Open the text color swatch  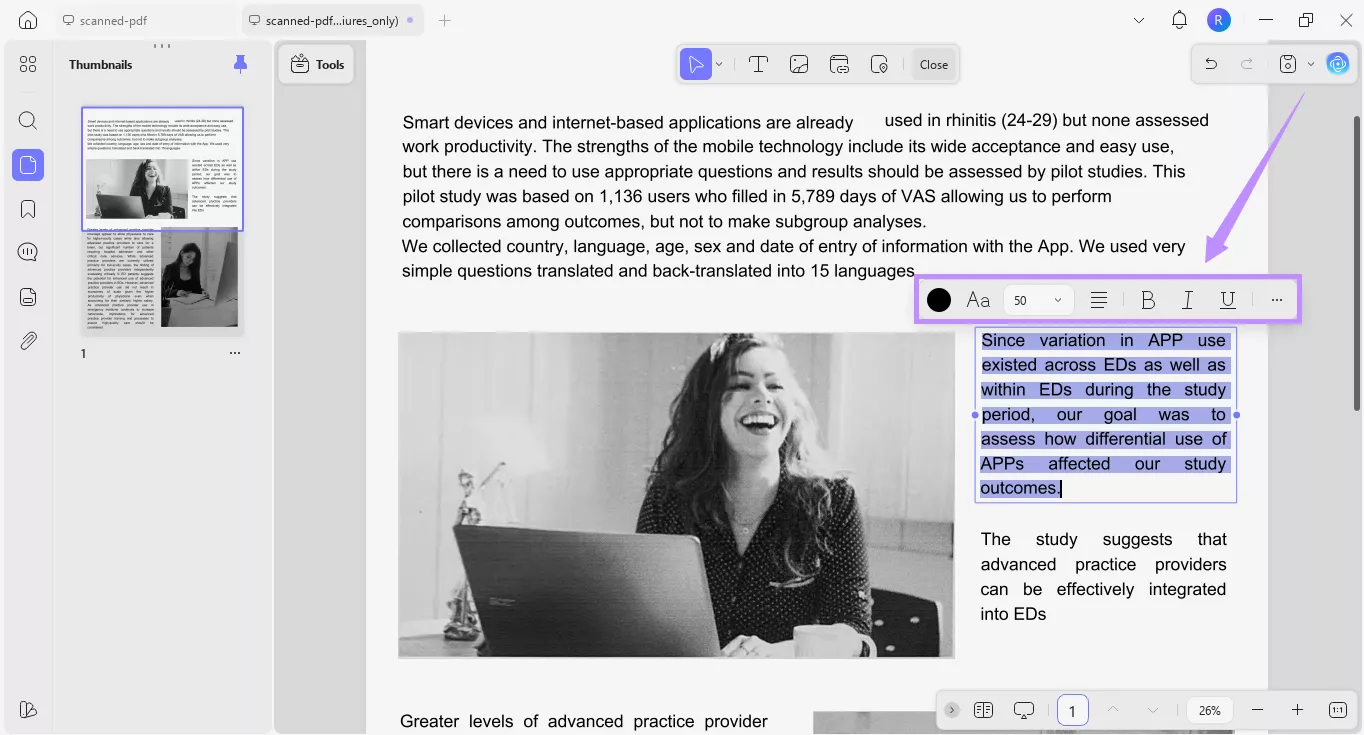coord(938,299)
